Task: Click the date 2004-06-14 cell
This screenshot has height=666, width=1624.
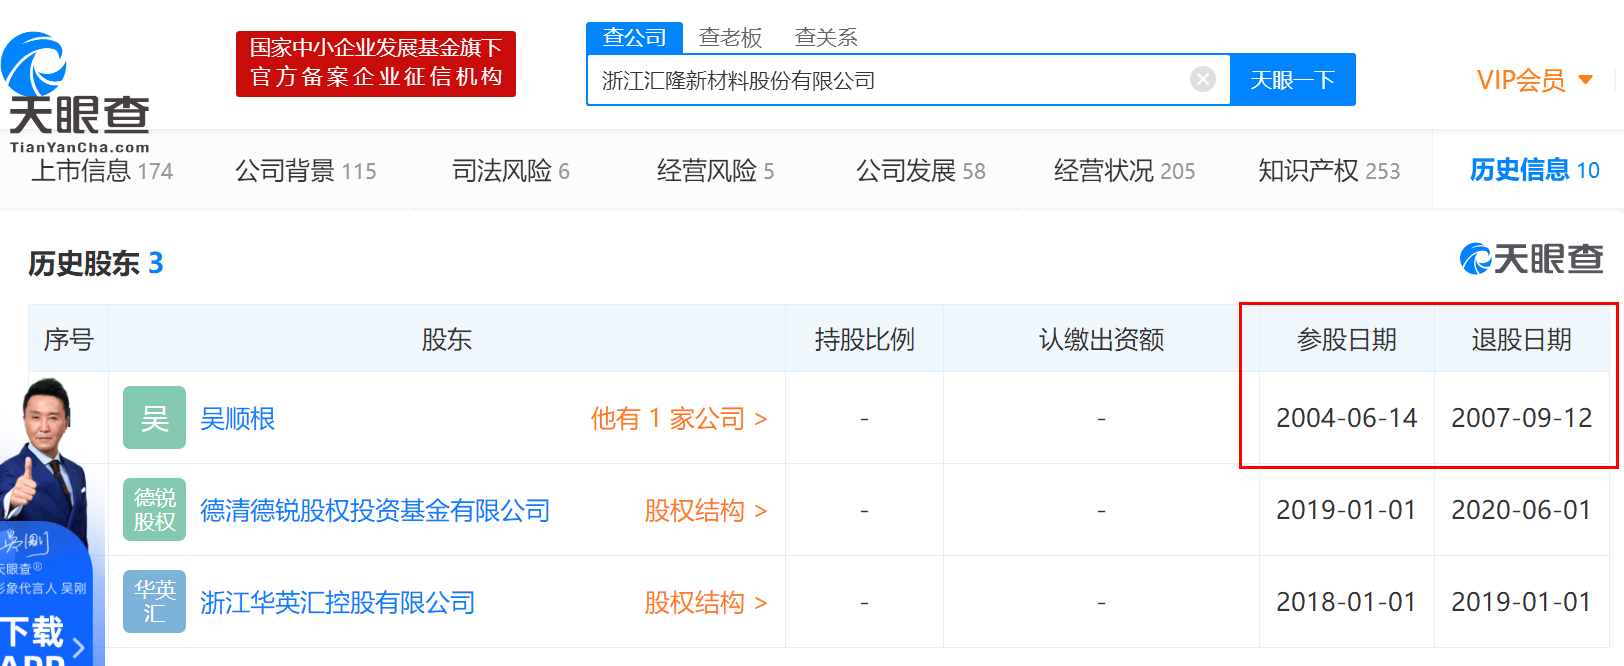Action: (x=1346, y=418)
